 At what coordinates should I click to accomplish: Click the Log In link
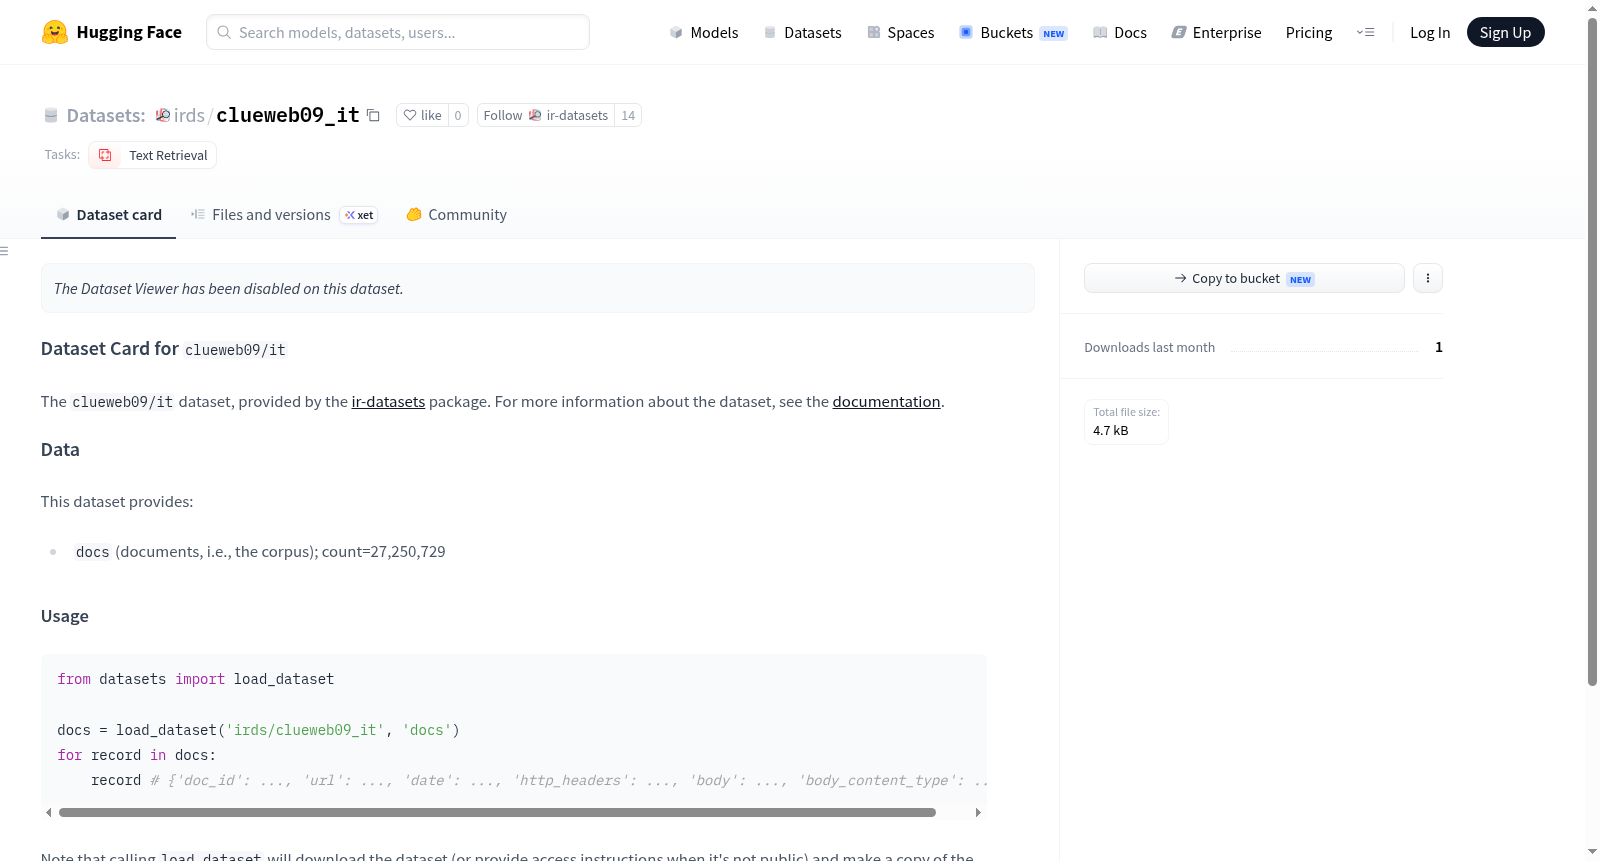click(1430, 32)
